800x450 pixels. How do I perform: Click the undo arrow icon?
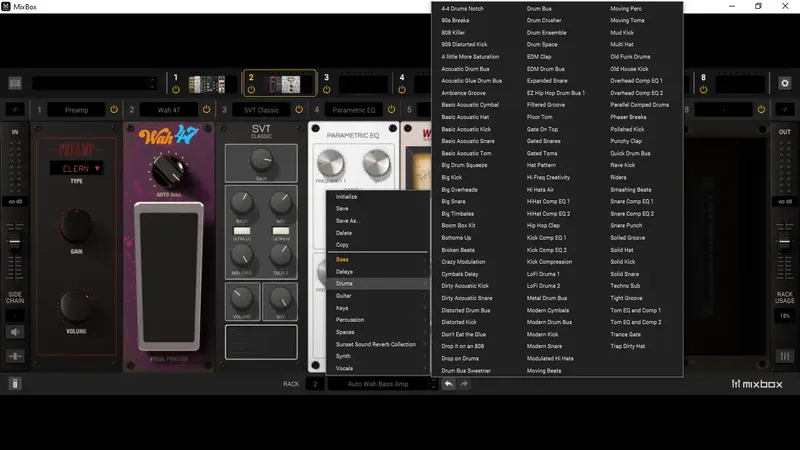tap(448, 384)
